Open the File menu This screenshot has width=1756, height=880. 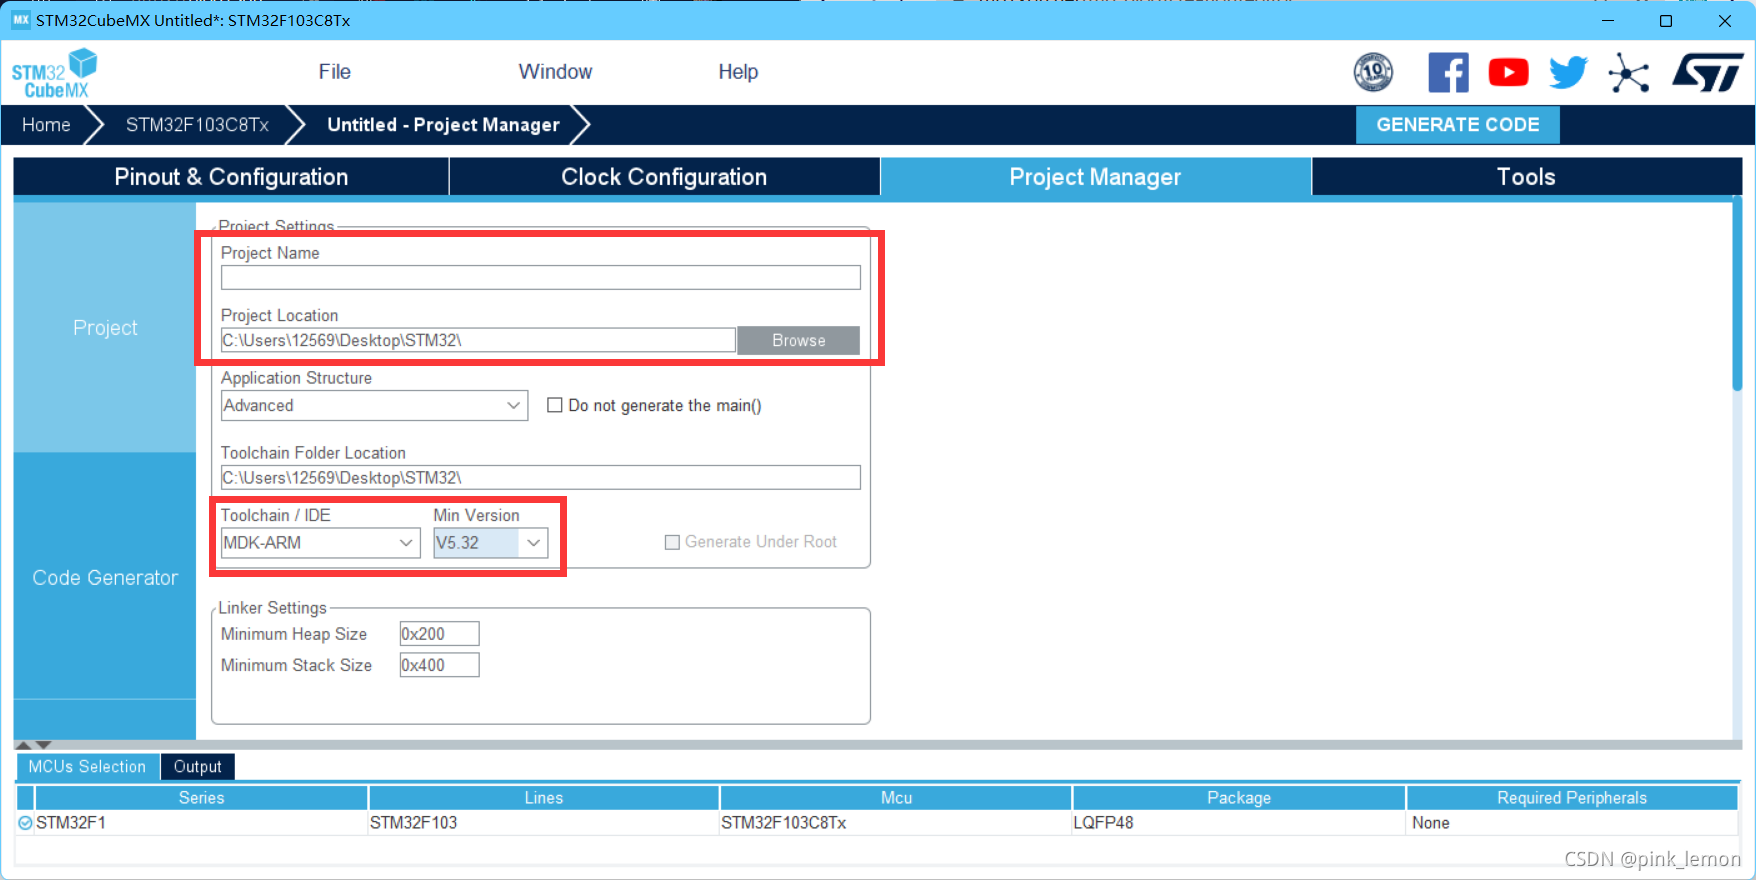tap(334, 72)
